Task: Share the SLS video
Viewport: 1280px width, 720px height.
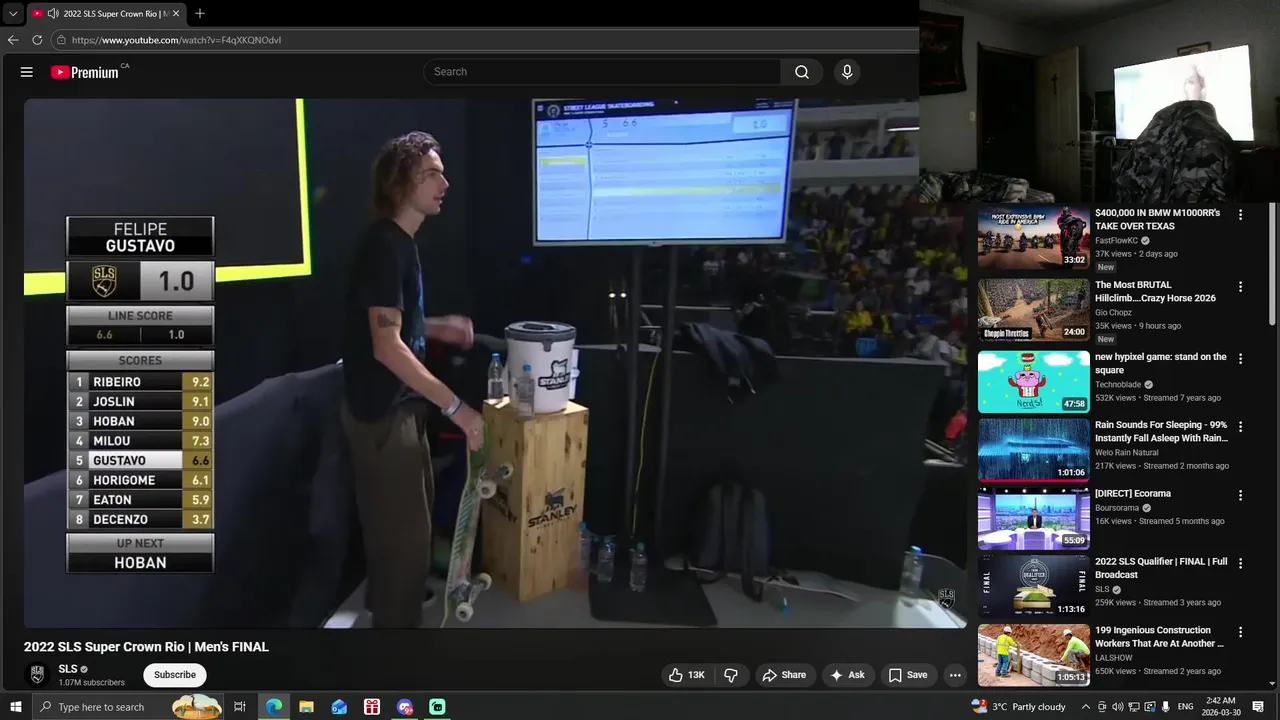Action: 784,675
